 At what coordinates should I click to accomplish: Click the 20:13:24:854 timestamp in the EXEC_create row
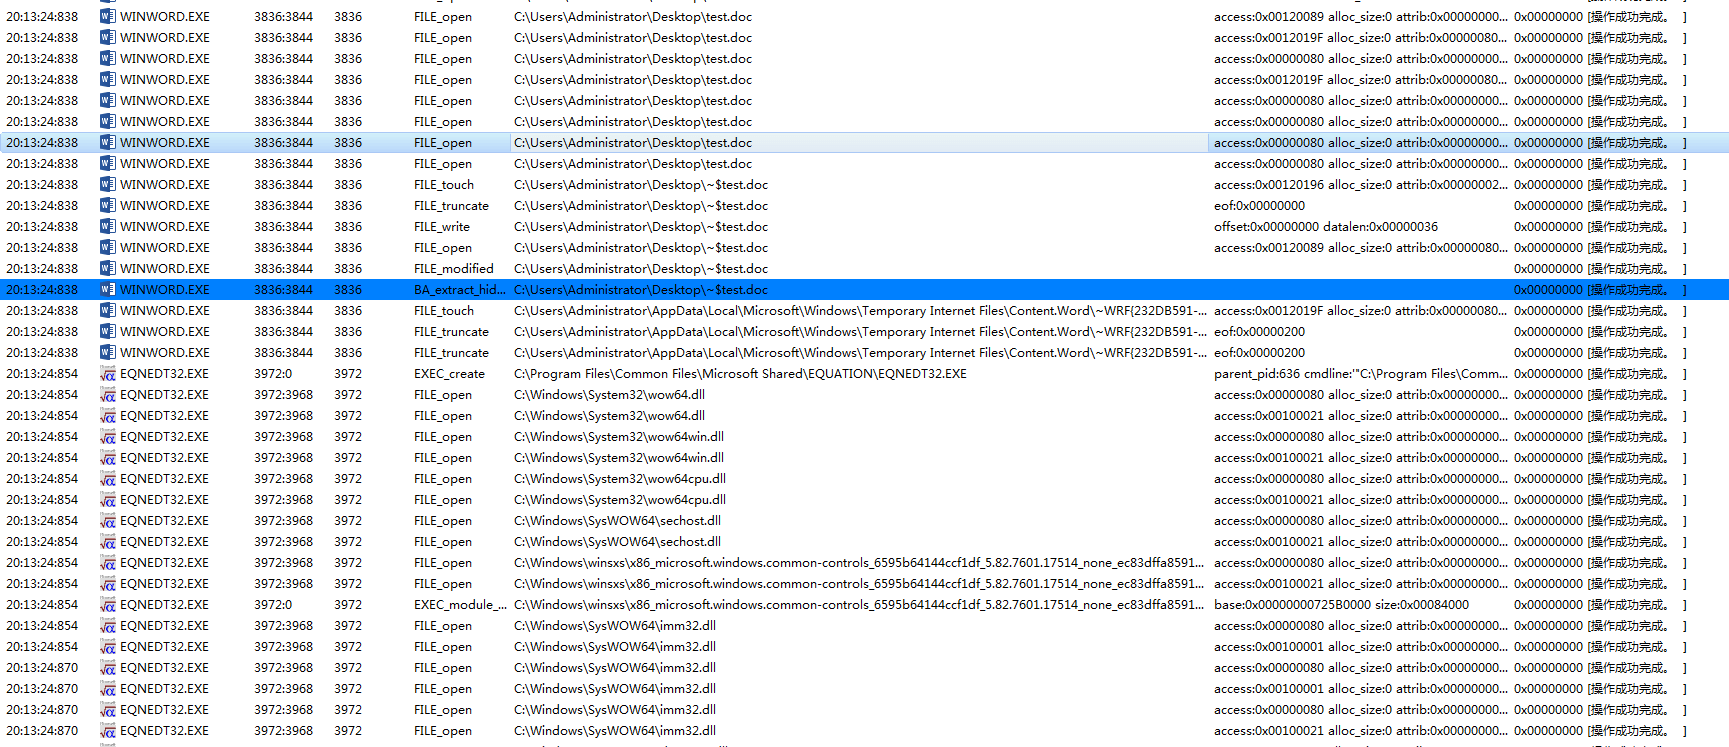(x=42, y=373)
